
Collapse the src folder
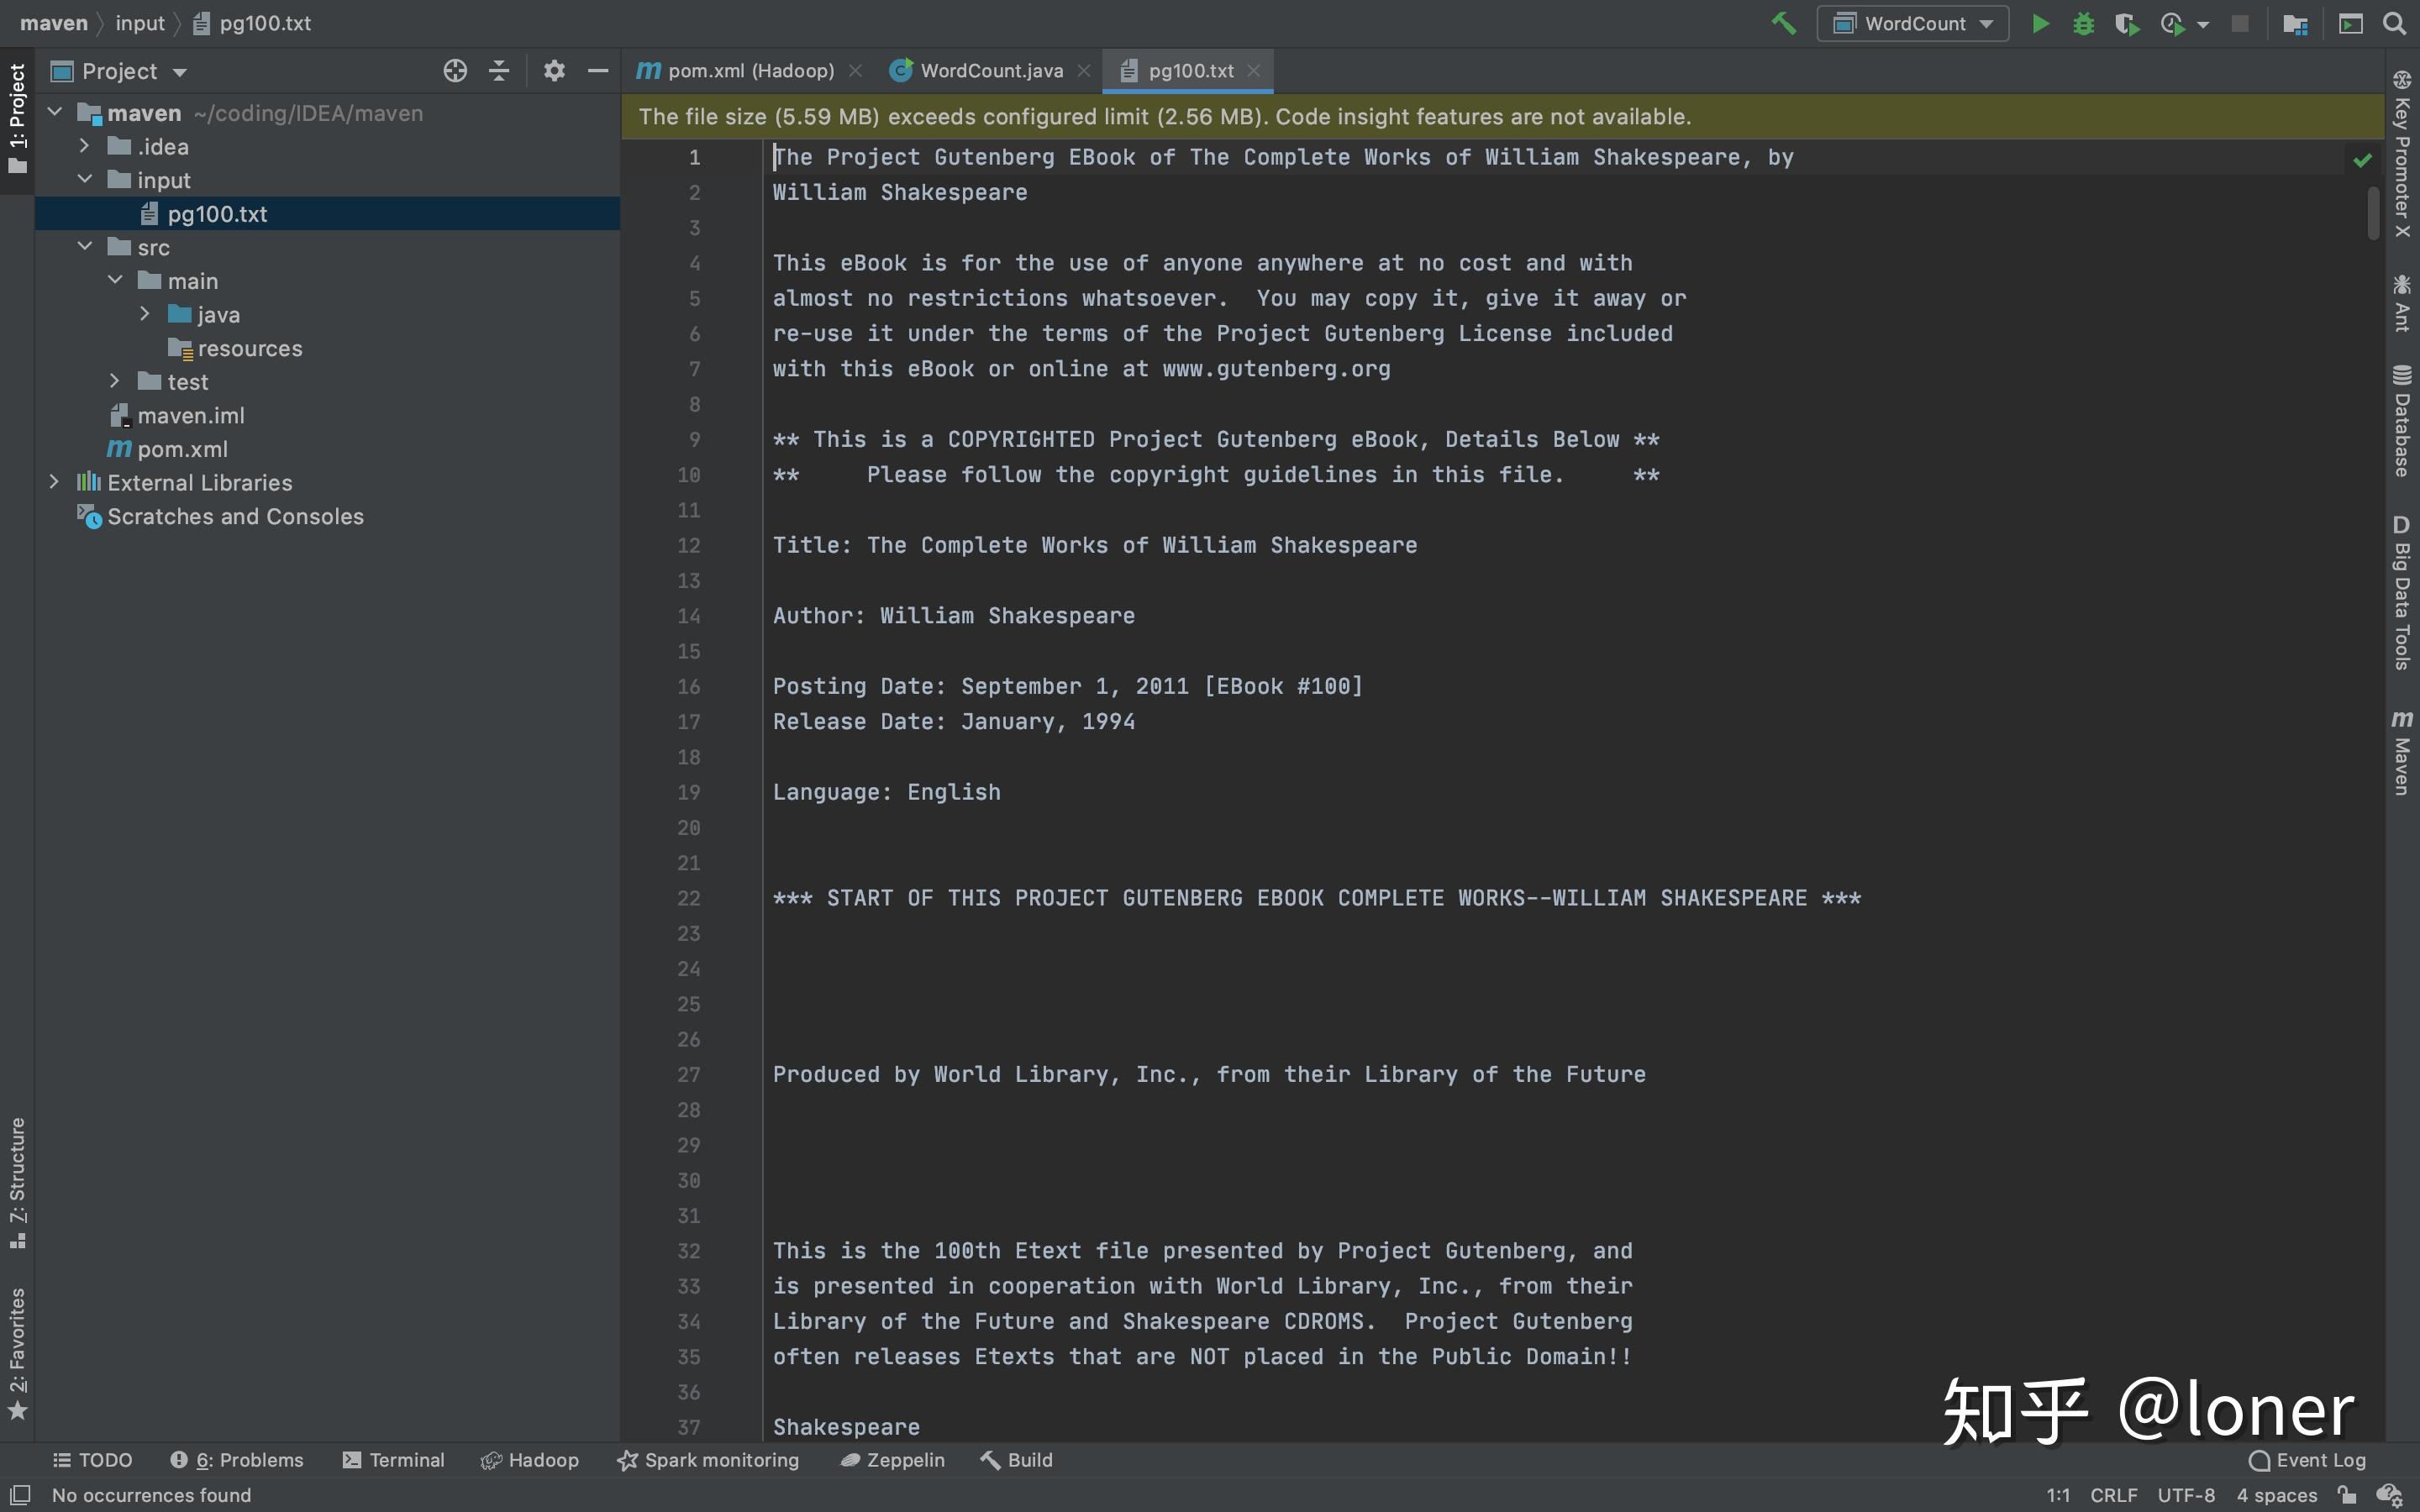click(x=85, y=246)
